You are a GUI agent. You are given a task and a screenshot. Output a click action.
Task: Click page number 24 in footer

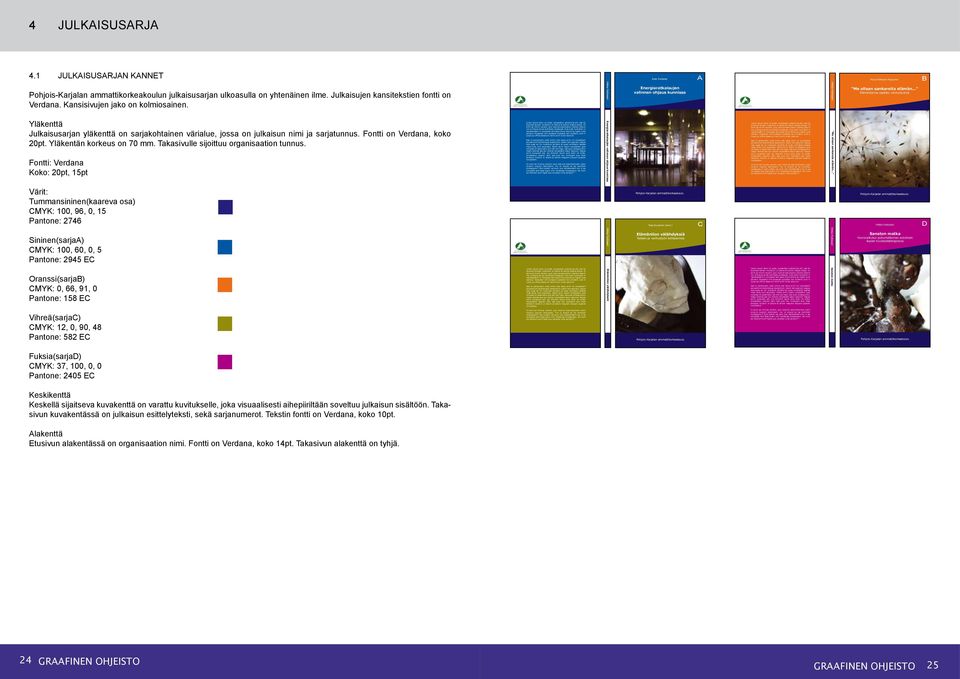click(25, 660)
